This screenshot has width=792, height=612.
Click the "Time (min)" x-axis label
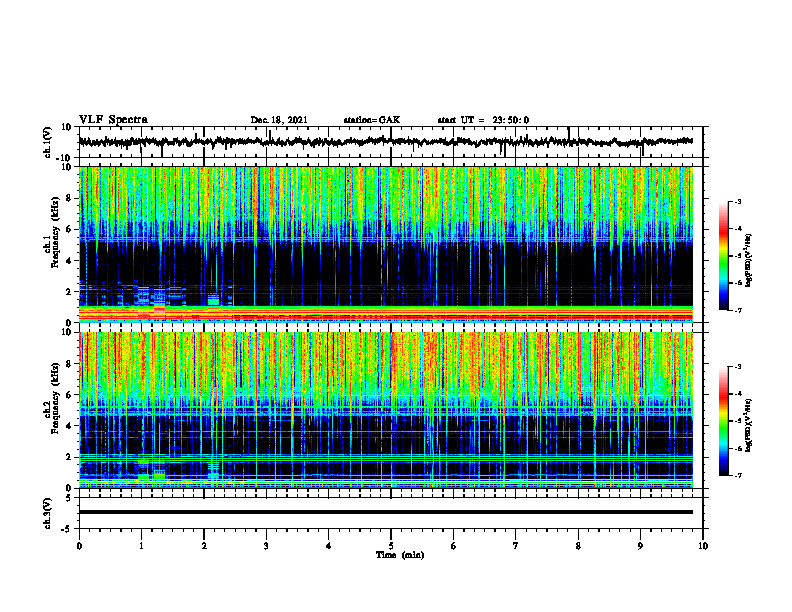400,555
